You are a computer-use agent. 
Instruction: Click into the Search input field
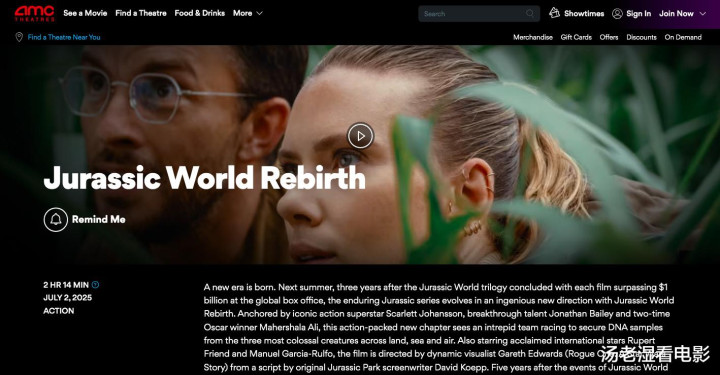[473, 14]
